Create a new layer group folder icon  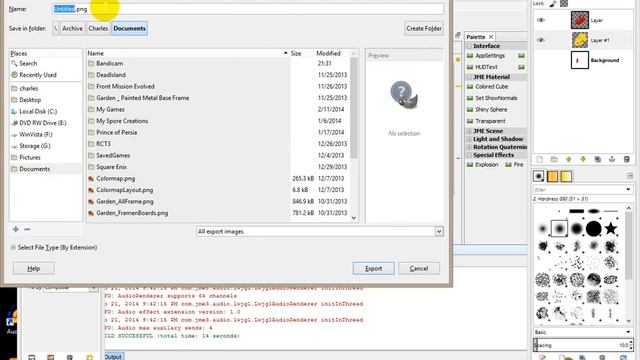point(554,159)
